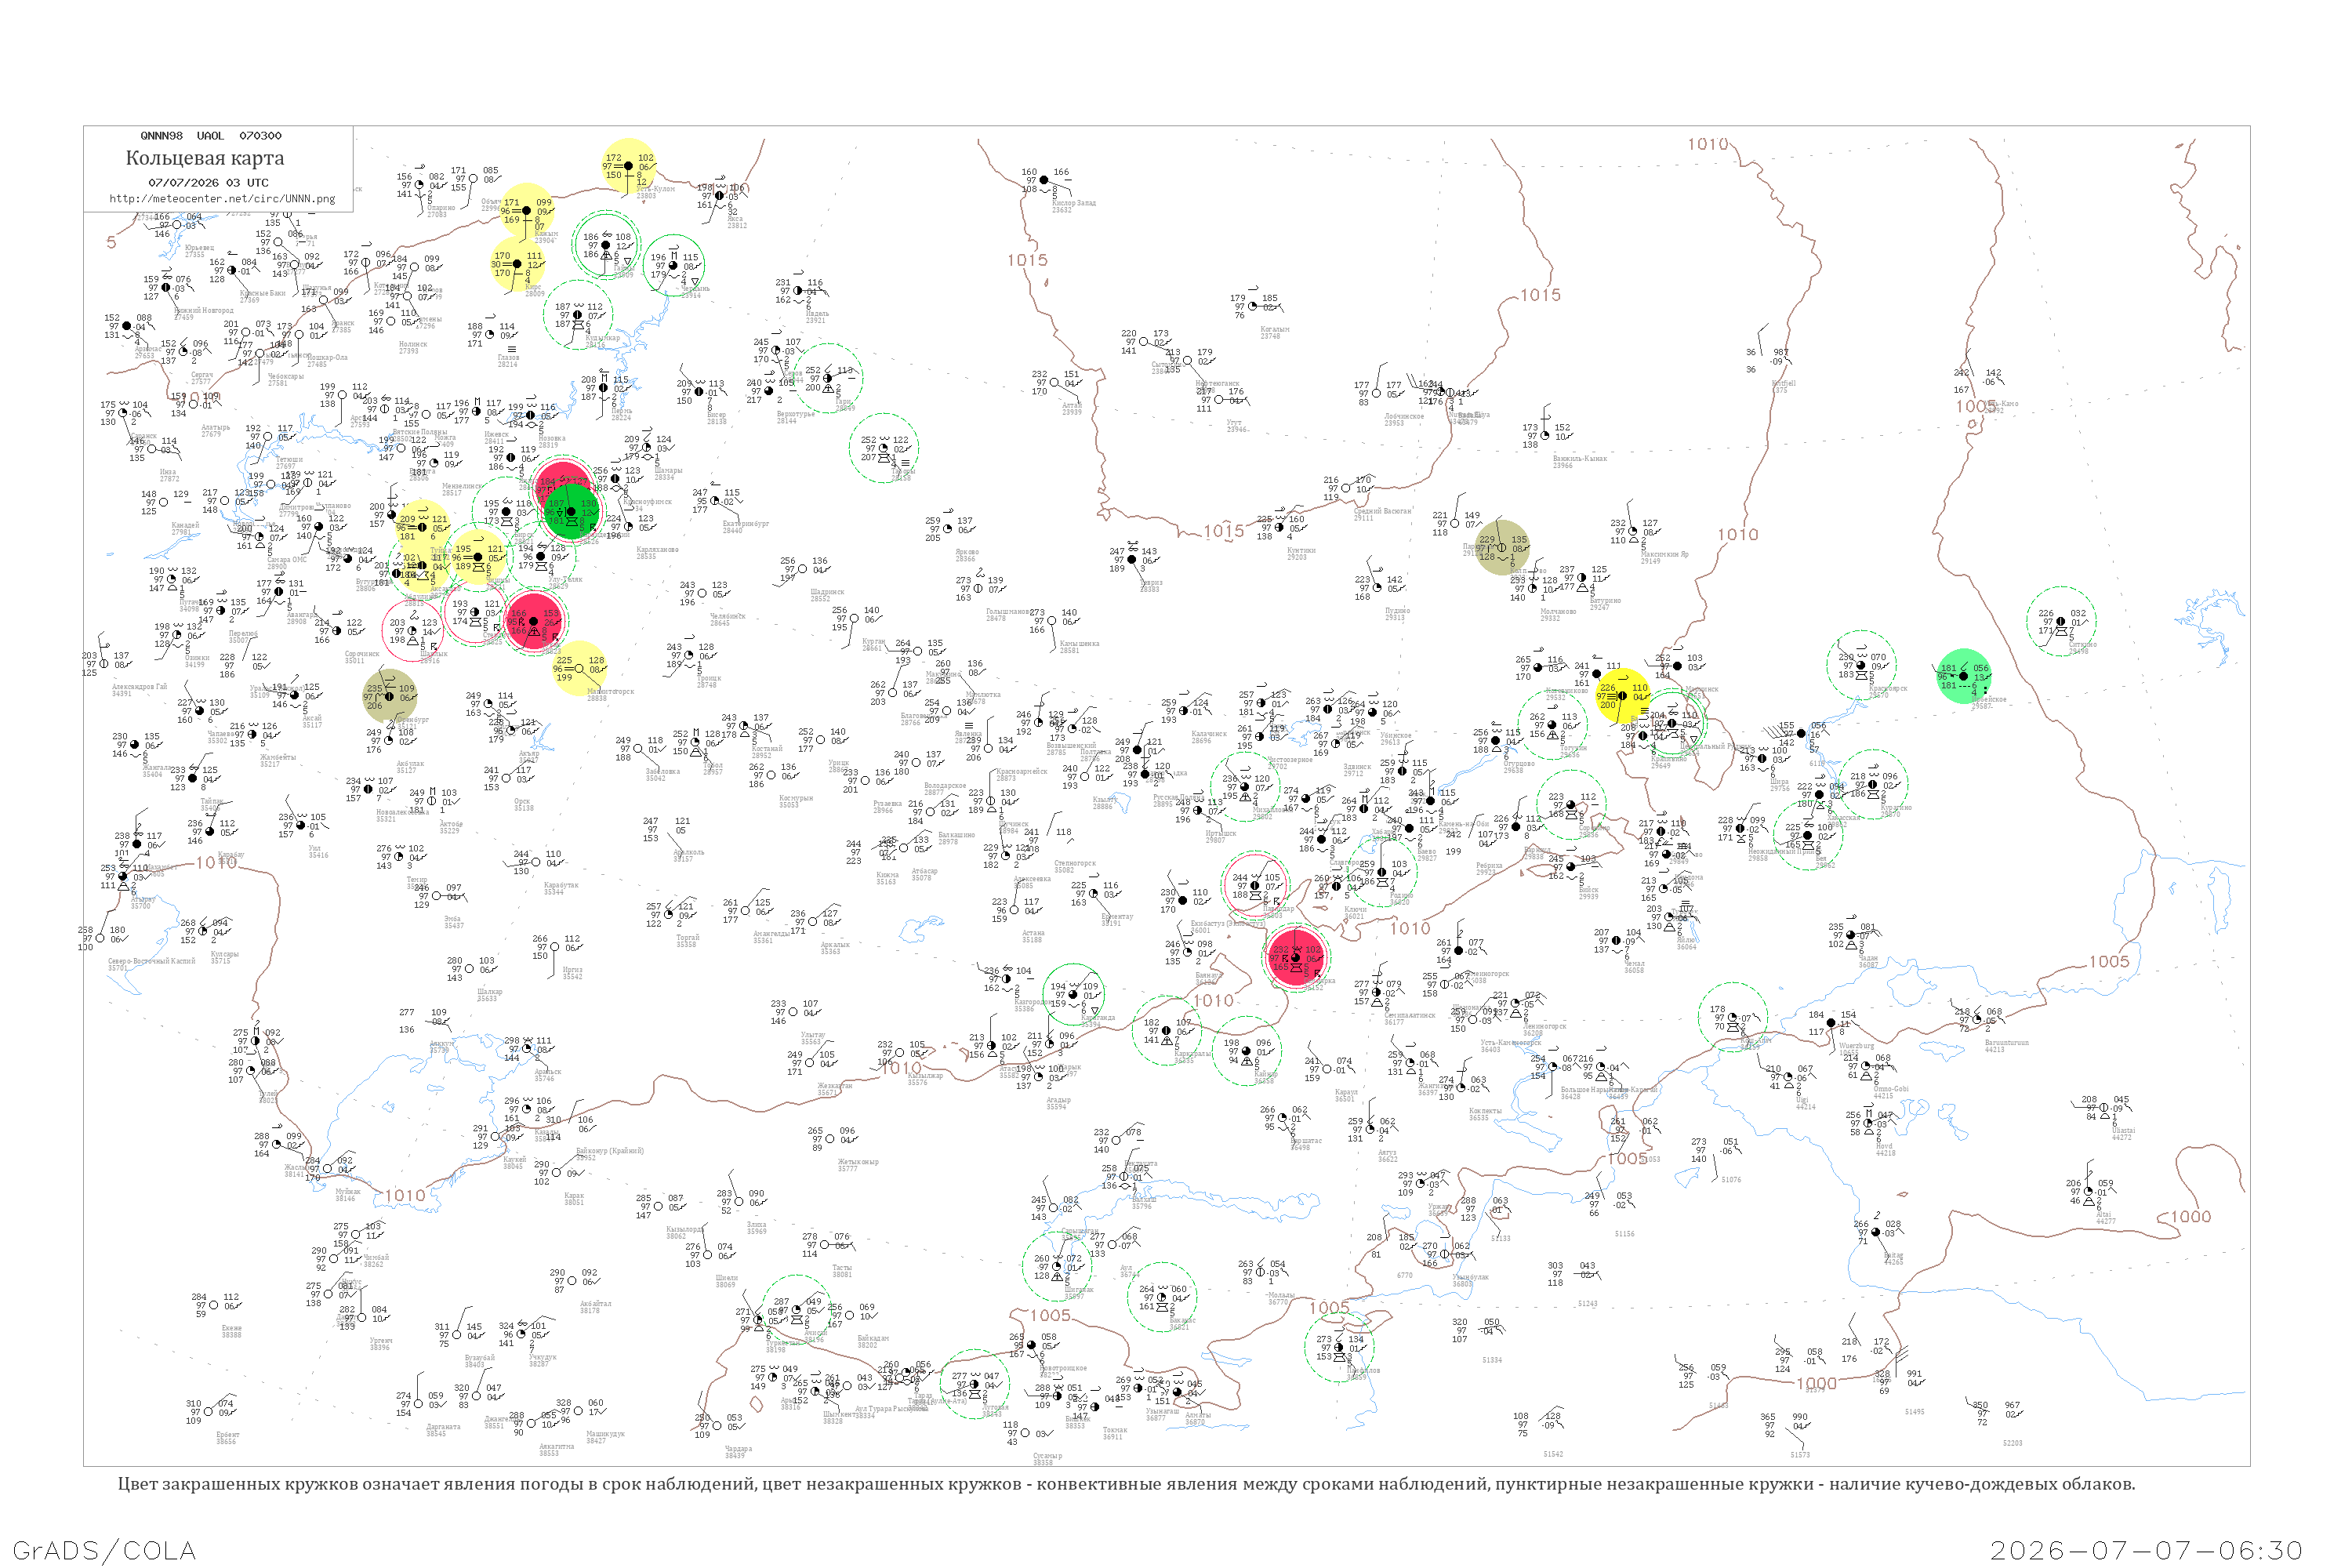
Task: Click the station label "Ерментау 35191"
Action: 1117,920
